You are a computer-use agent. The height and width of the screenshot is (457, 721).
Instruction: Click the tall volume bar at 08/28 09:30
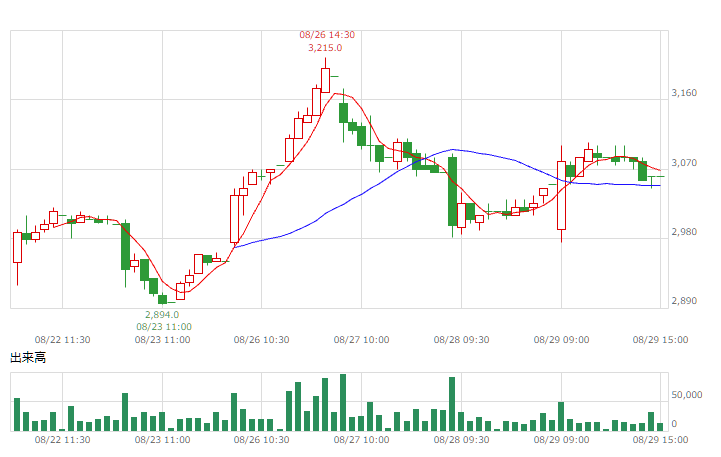click(x=452, y=404)
